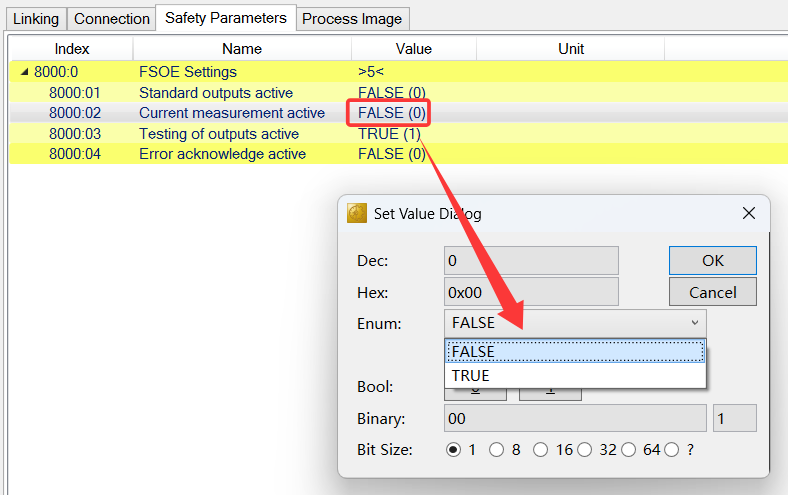Open the Enum combo box arrow
788x495 pixels.
click(695, 323)
